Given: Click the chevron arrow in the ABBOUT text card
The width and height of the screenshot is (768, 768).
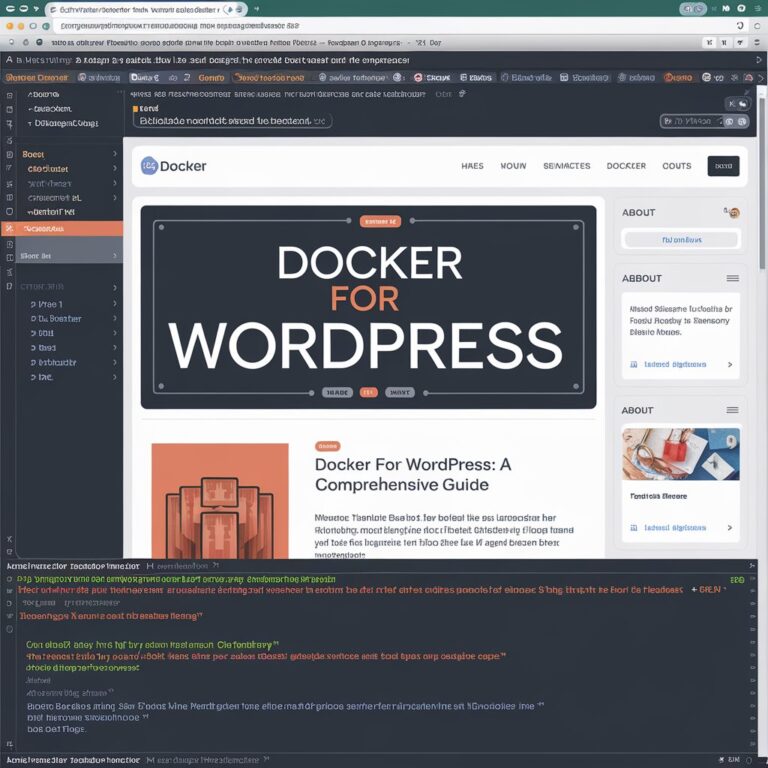Looking at the screenshot, I should [730, 364].
